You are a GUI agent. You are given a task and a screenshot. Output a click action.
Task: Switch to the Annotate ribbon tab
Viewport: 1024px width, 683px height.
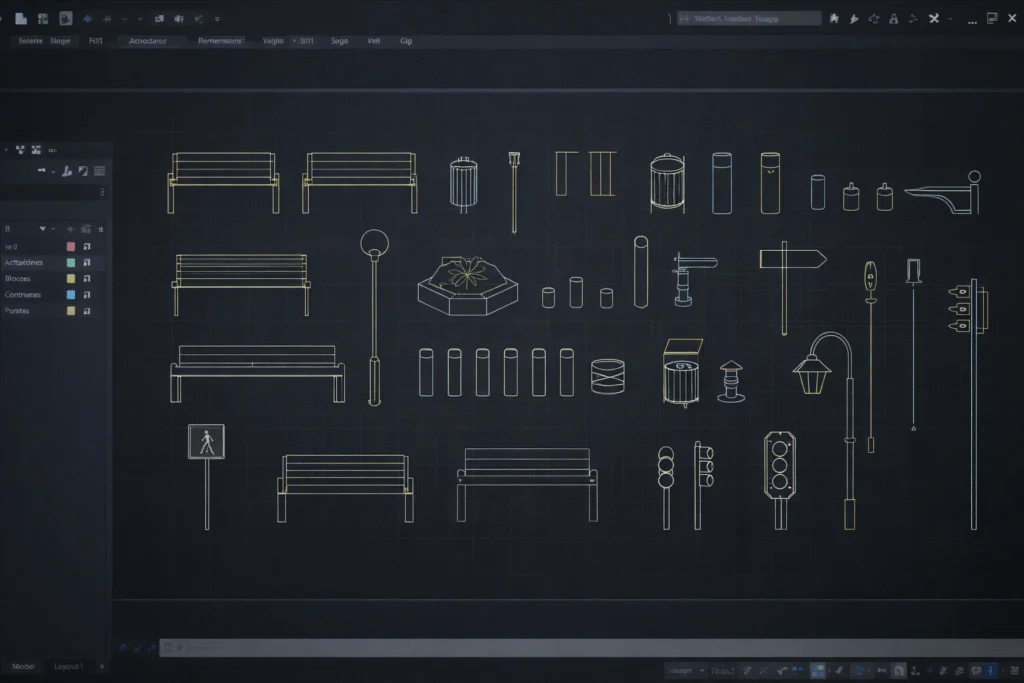(x=147, y=40)
